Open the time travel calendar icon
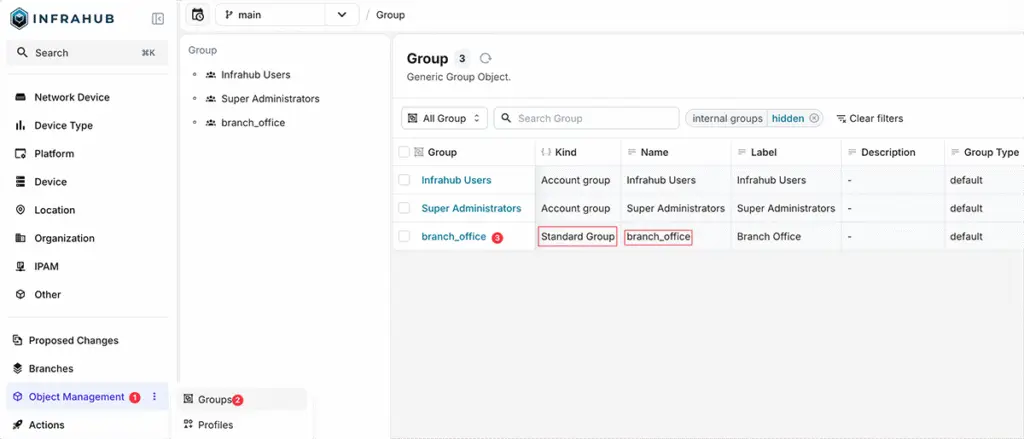This screenshot has height=439, width=1024. point(198,14)
